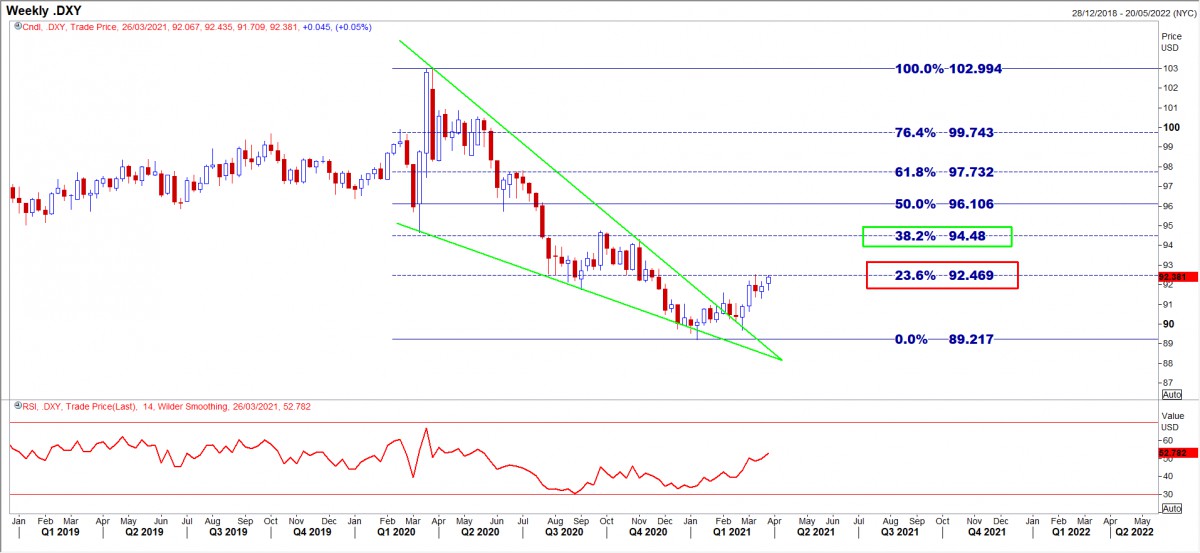Click the Value USD axis header on the RSI panel
The height and width of the screenshot is (553, 1200).
[x=1171, y=419]
